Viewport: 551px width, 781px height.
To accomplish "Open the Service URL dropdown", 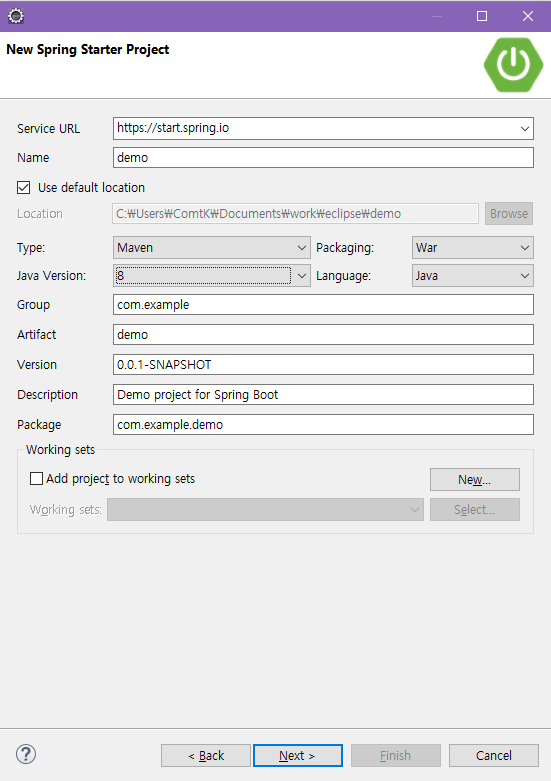I will [524, 129].
